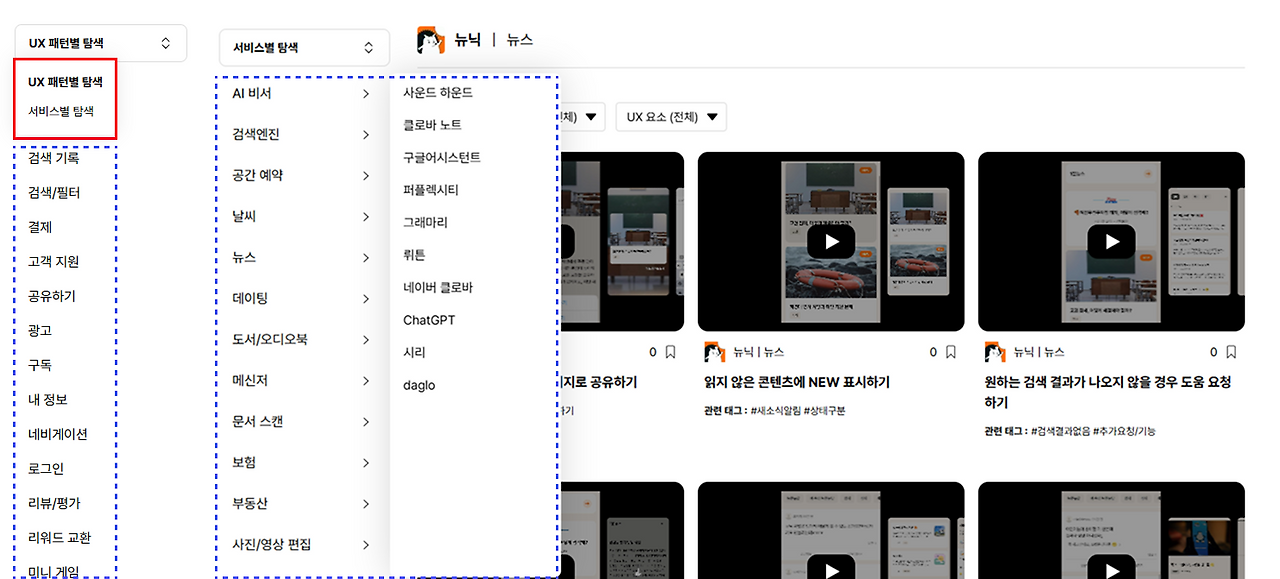Viewport: 1280px width, 579px height.
Task: Select 리뷰/평가 in pattern list
Action: tap(54, 503)
